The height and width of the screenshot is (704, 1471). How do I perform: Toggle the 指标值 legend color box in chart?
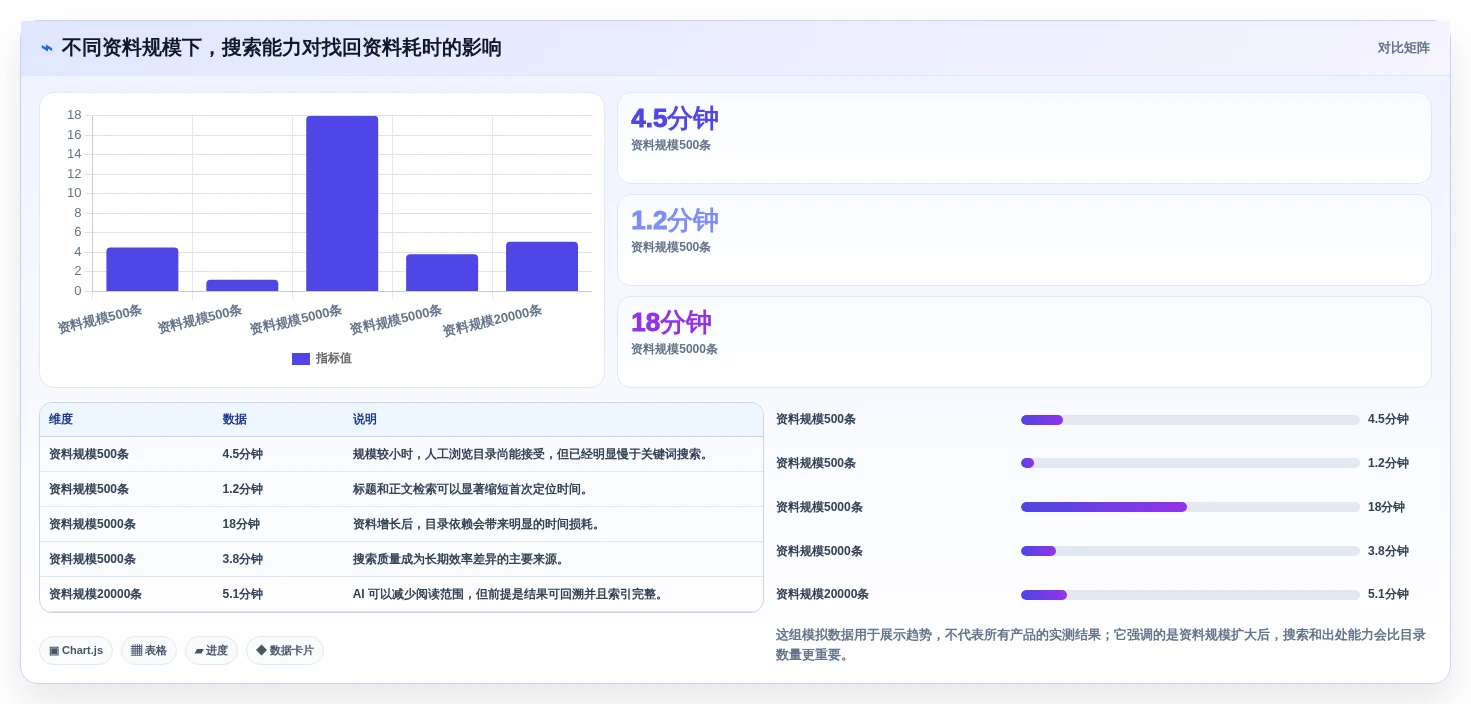[x=301, y=359]
